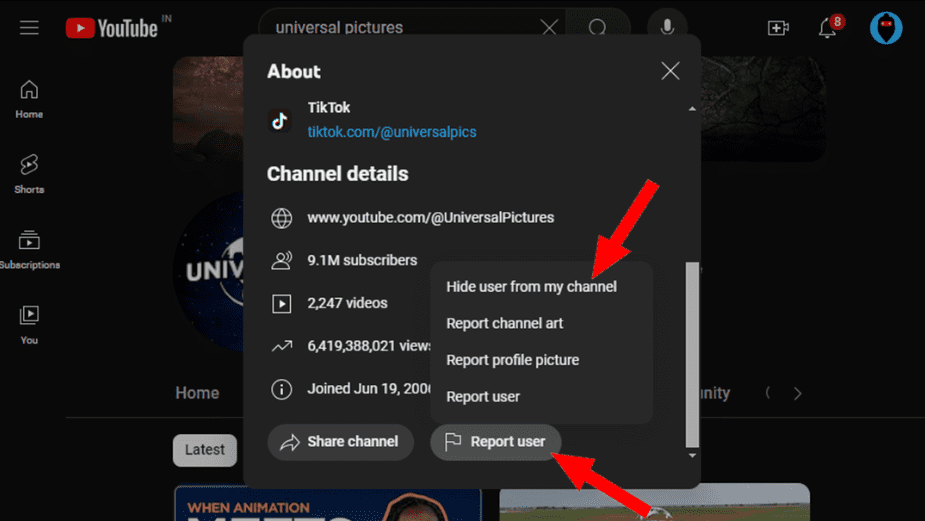Open the Create video menu
925x521 pixels.
(x=778, y=28)
